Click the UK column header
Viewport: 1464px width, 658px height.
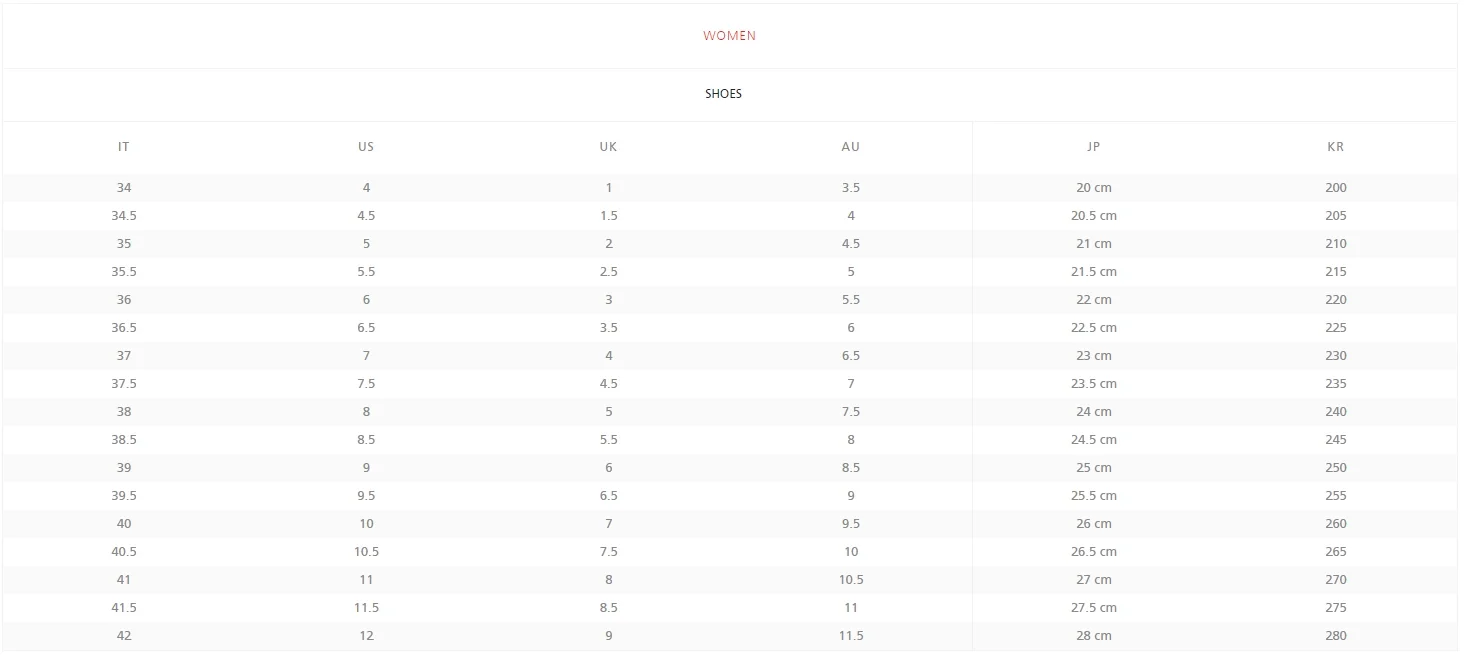(608, 147)
